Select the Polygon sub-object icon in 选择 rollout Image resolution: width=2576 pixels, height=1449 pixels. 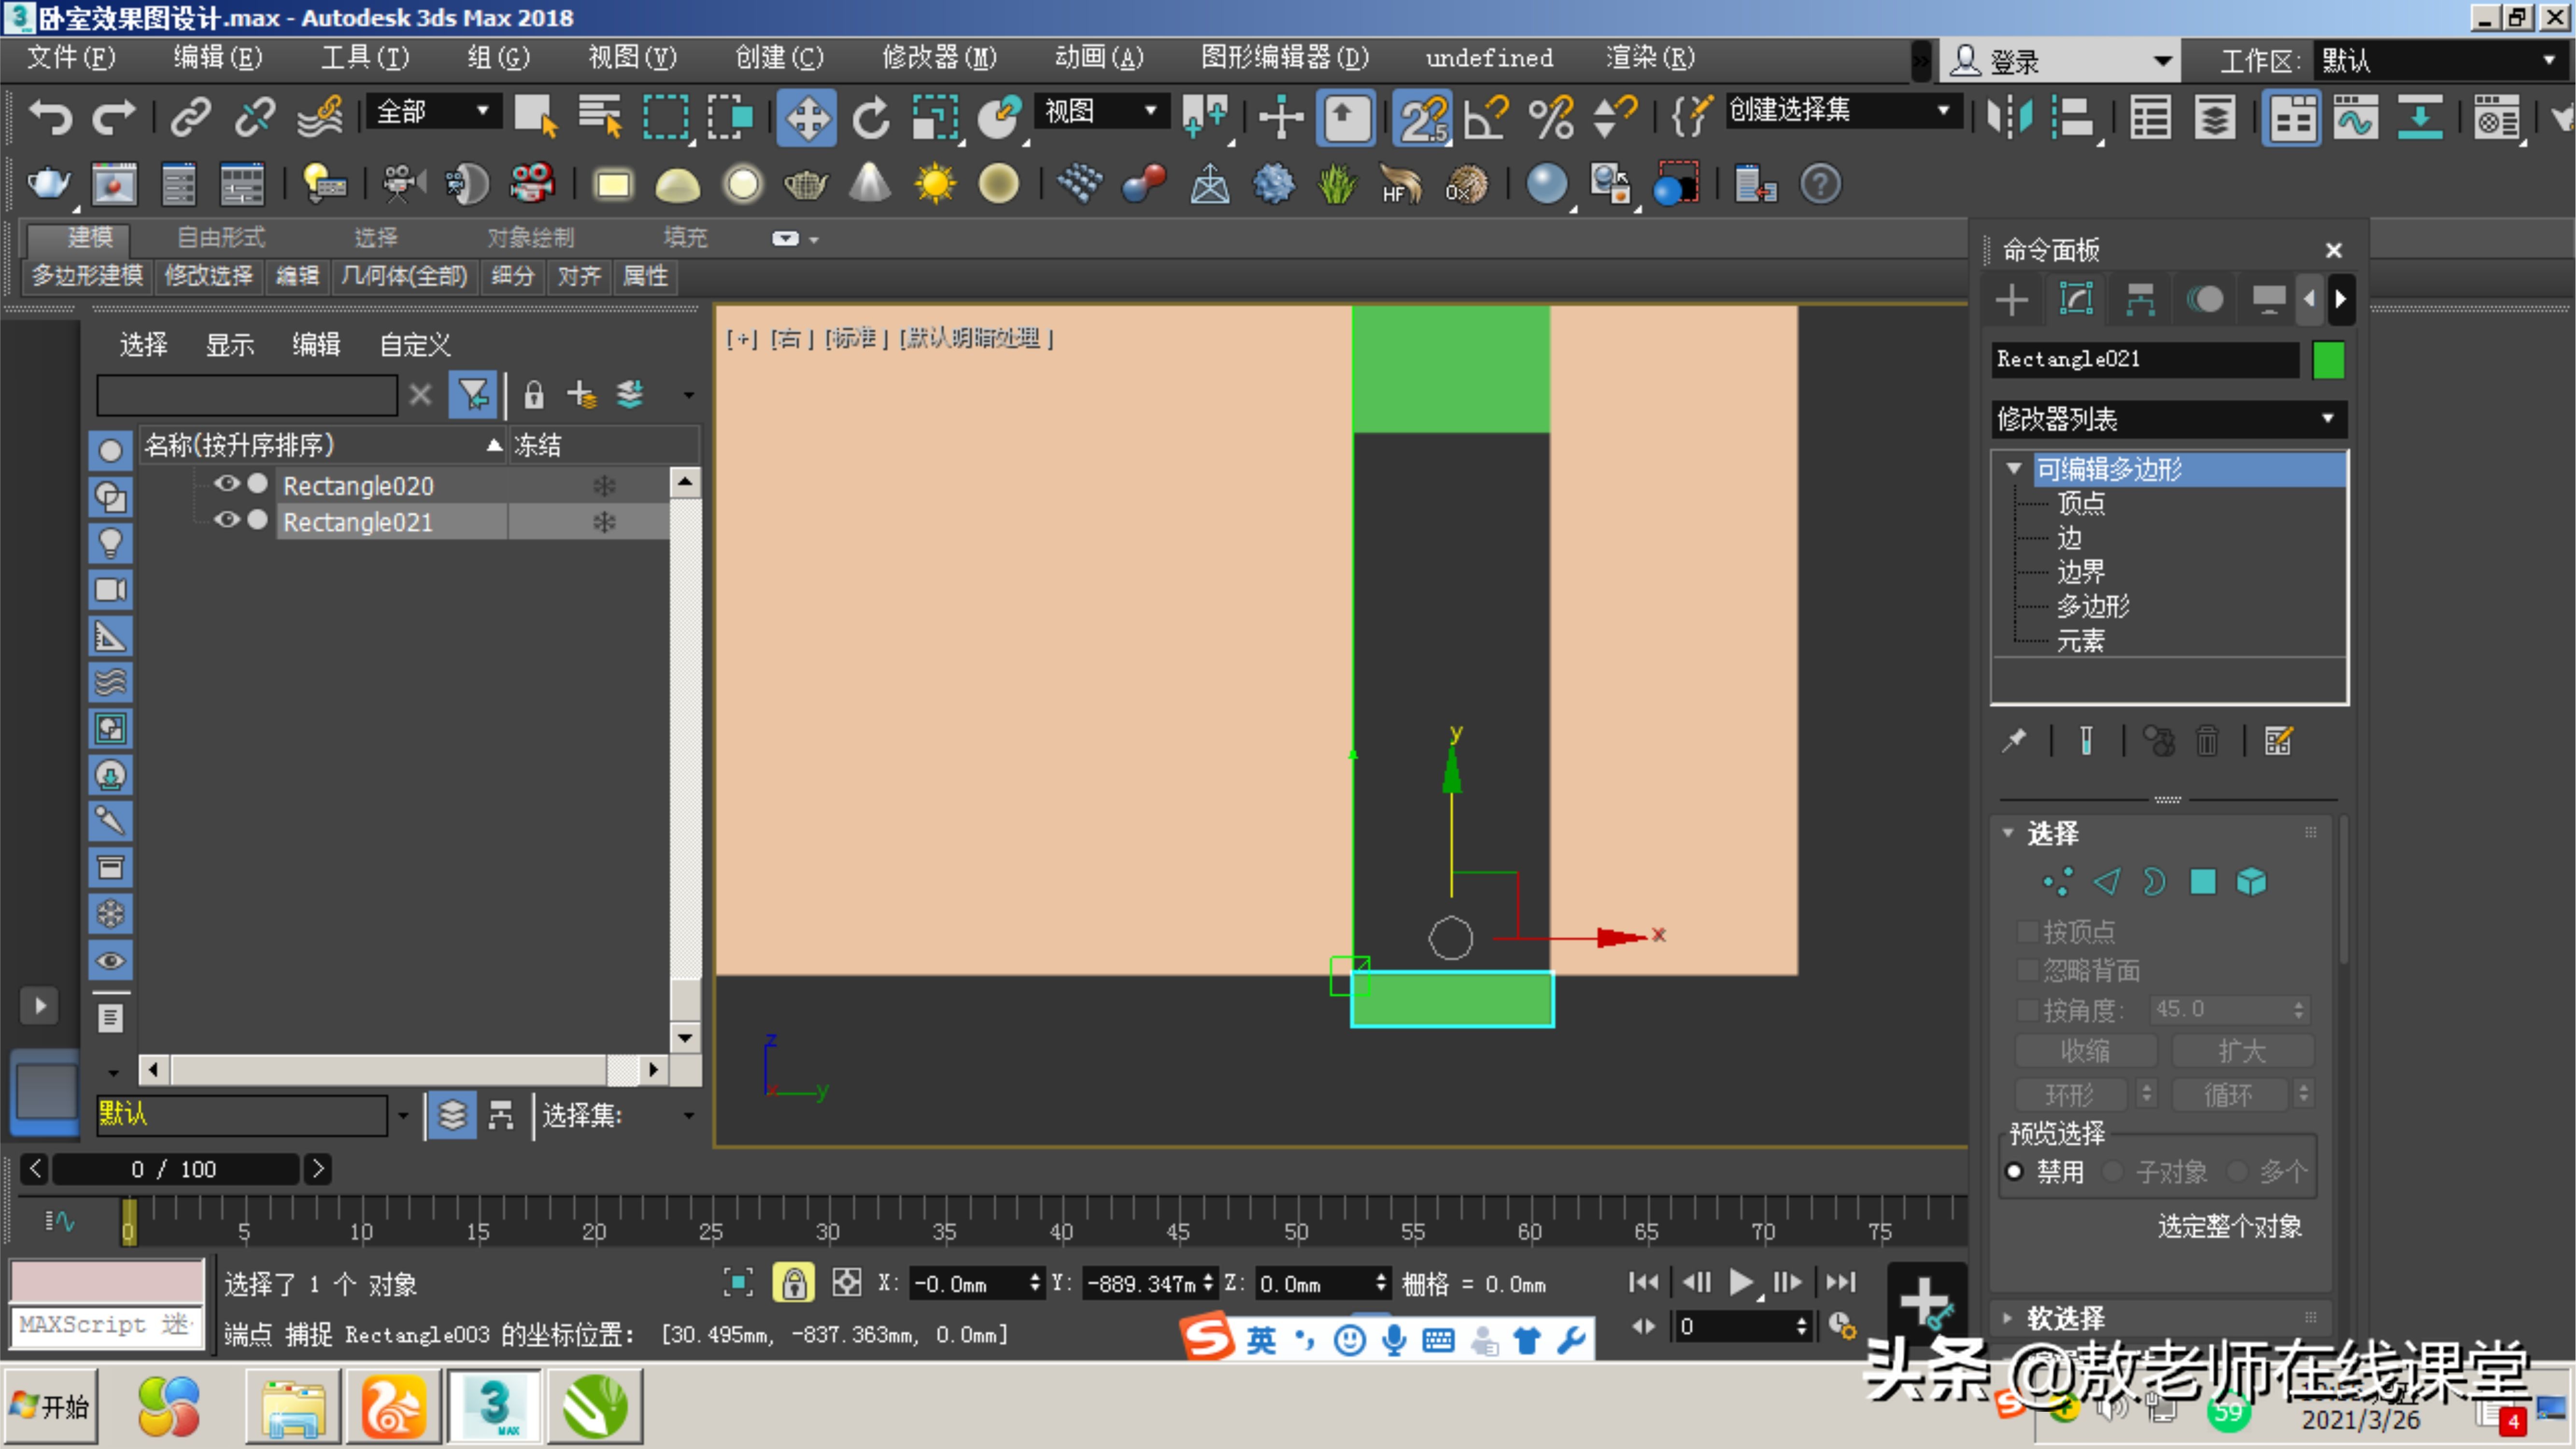tap(2203, 881)
